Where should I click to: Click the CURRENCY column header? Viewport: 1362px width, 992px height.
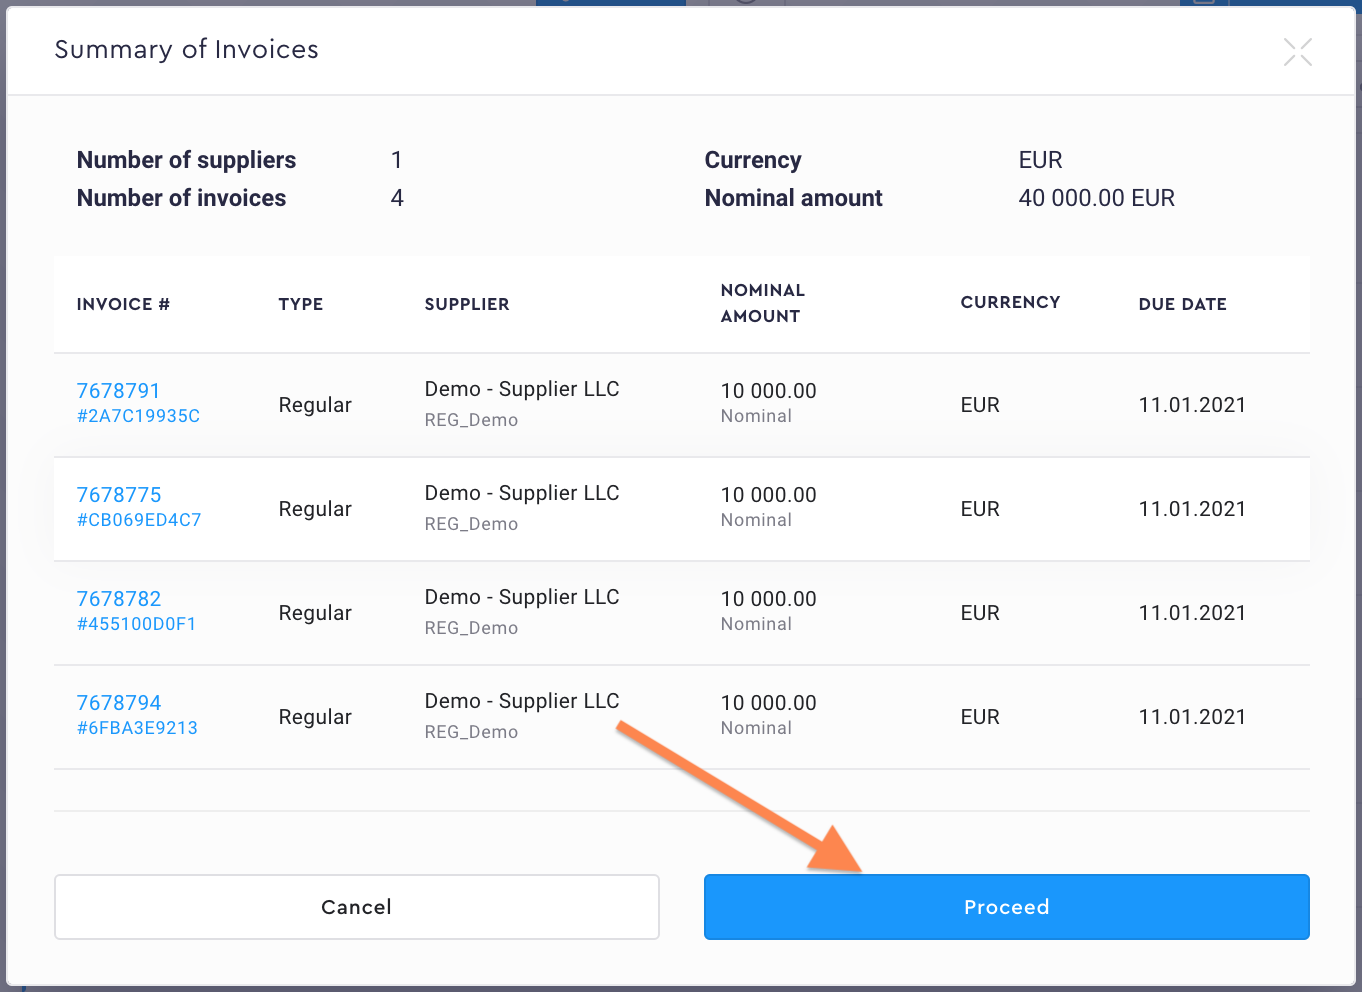coord(1010,302)
